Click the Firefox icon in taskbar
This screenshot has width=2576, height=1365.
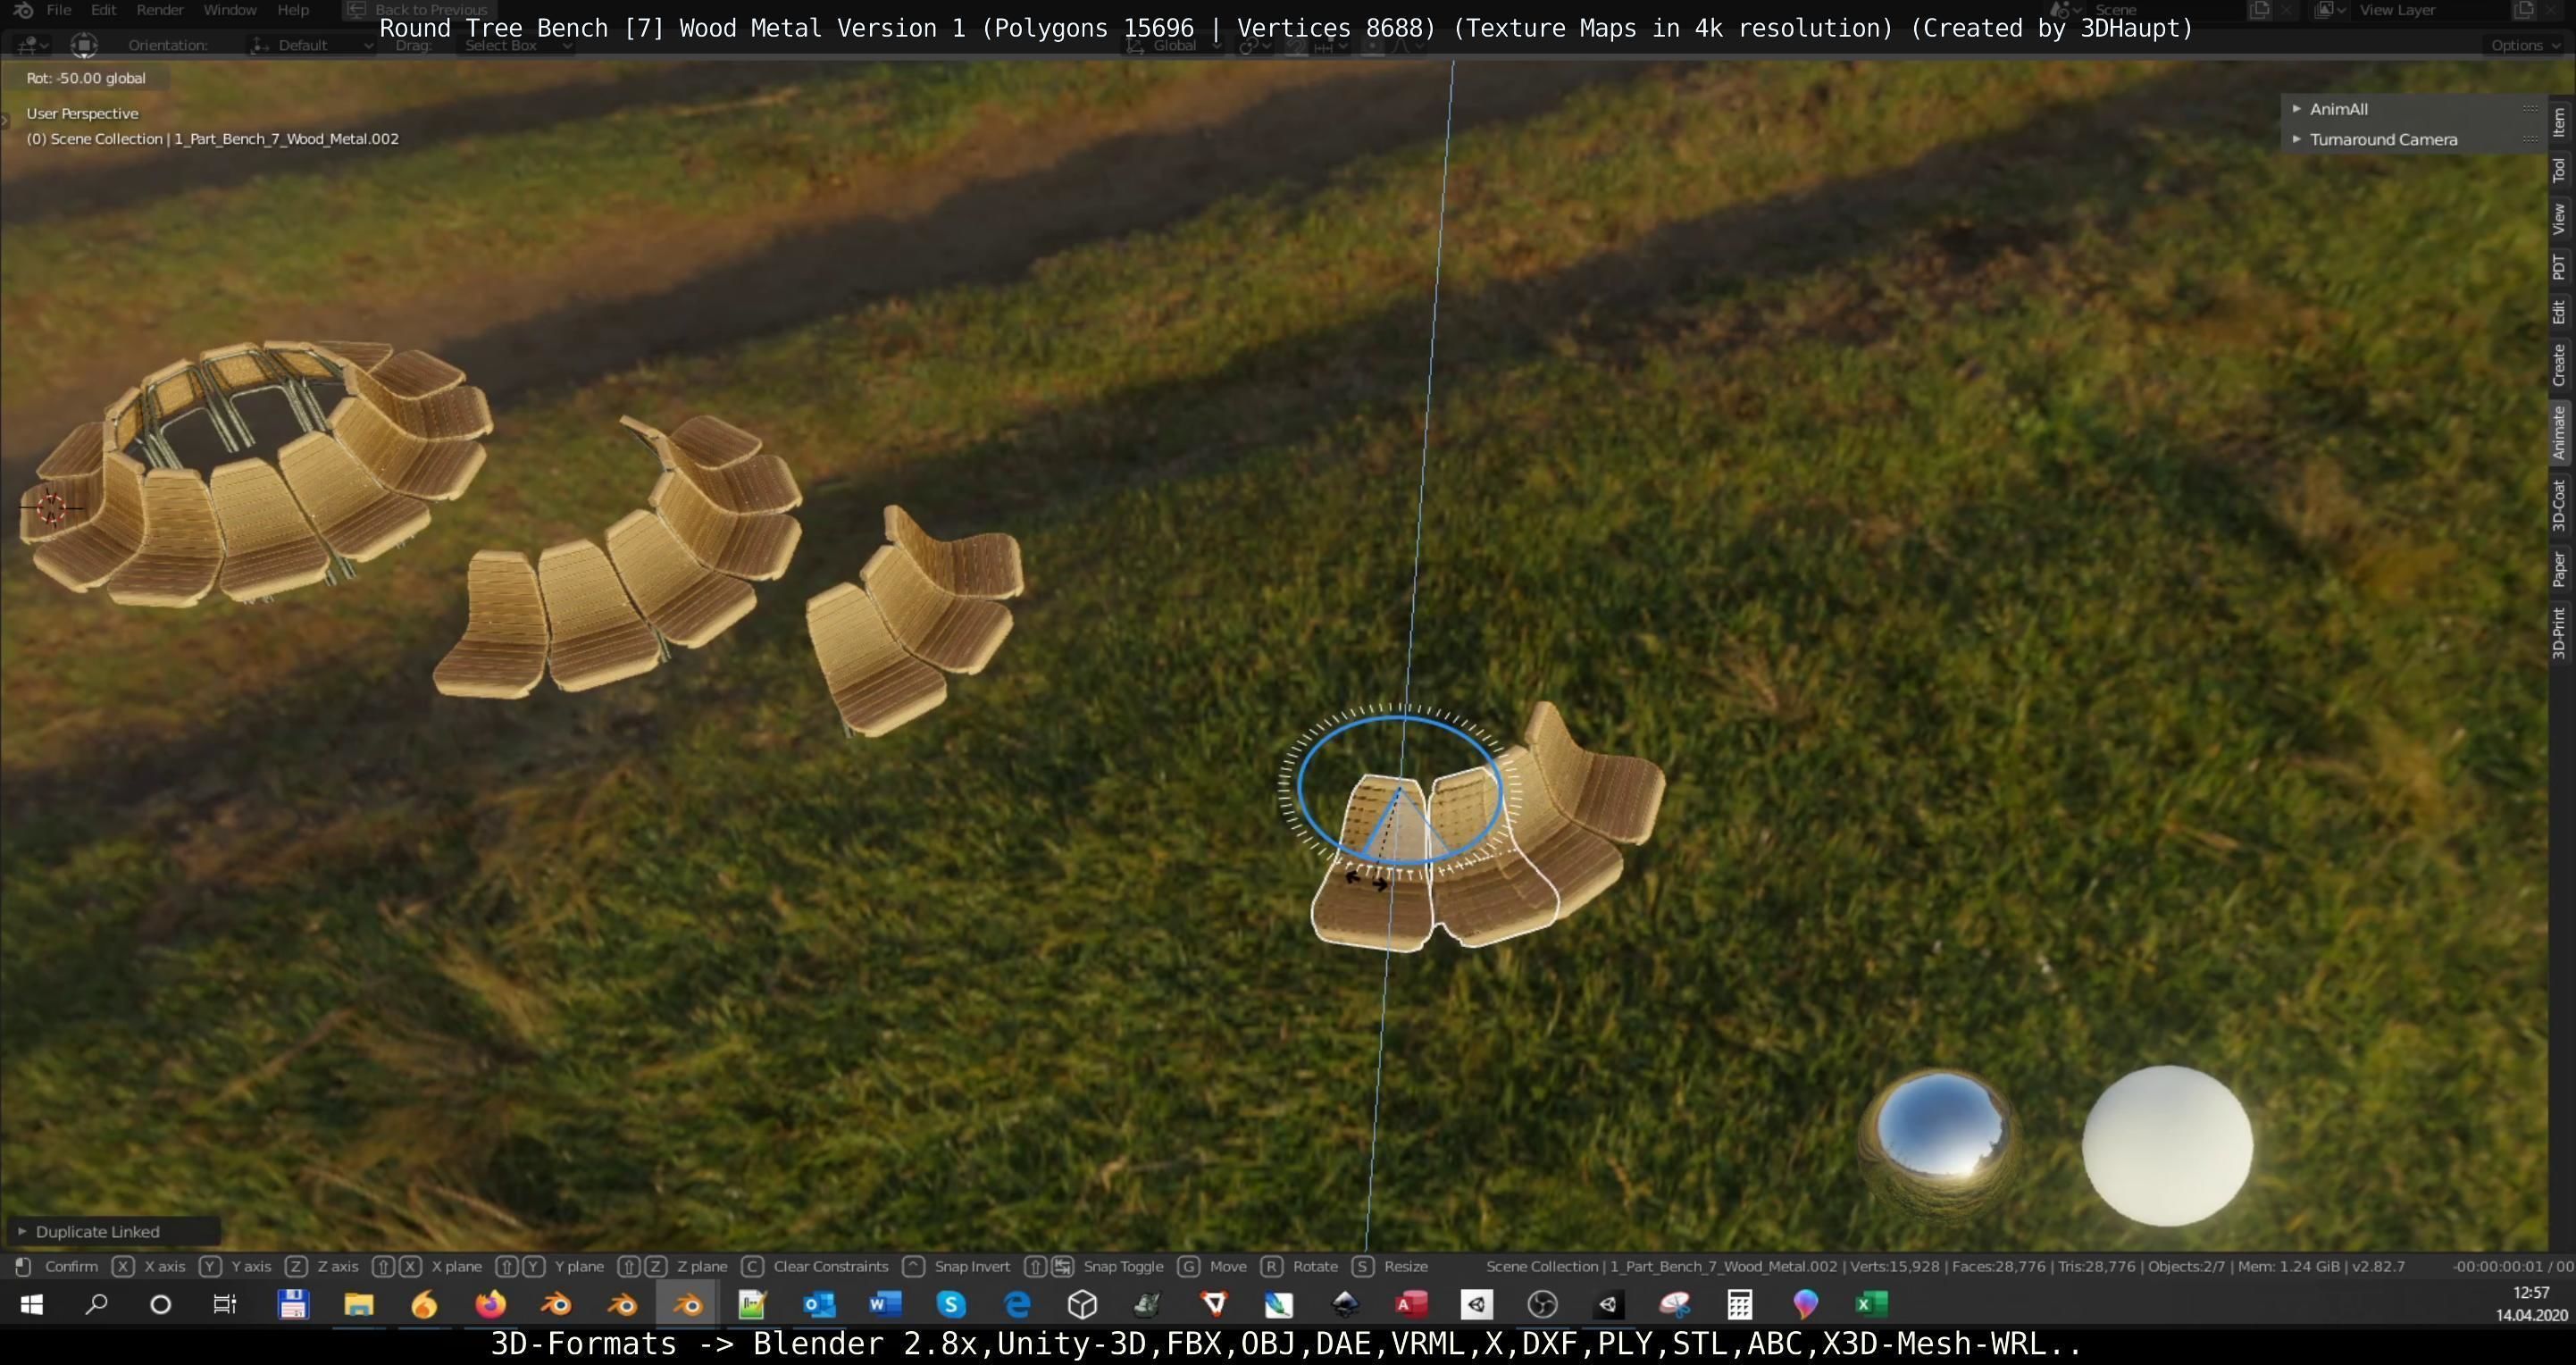click(x=490, y=1304)
